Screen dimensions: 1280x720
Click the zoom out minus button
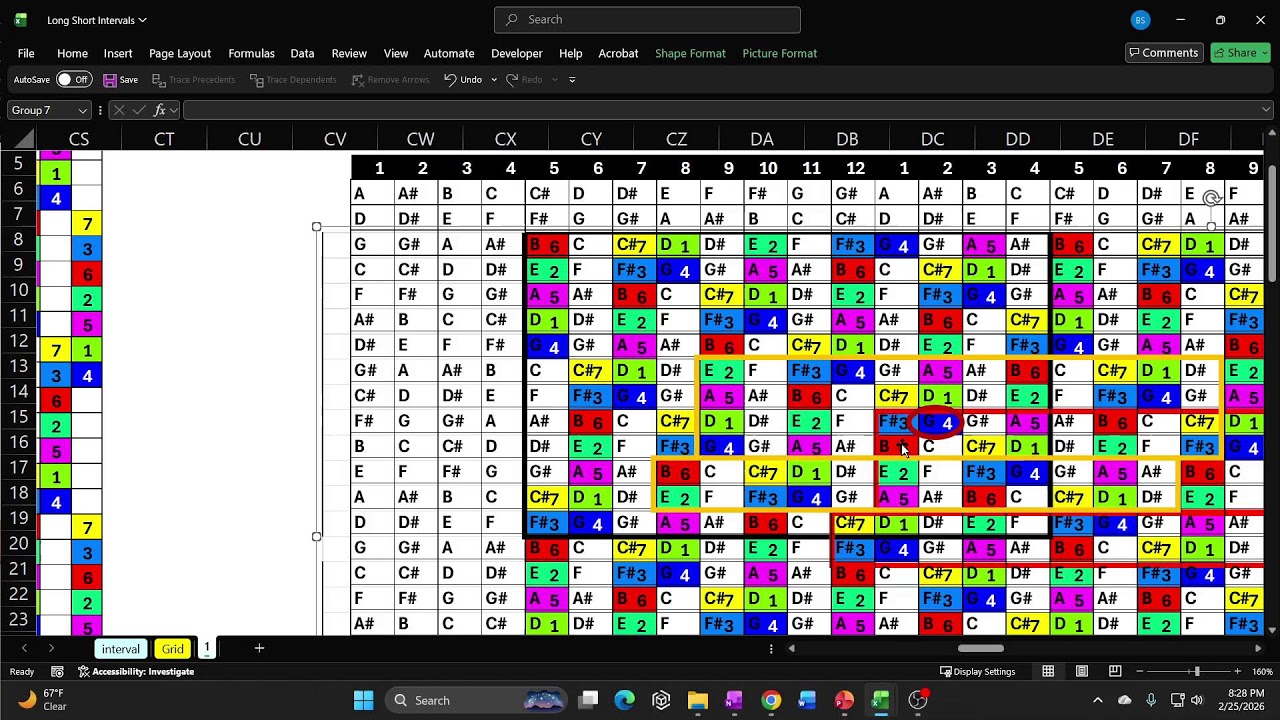point(1142,672)
